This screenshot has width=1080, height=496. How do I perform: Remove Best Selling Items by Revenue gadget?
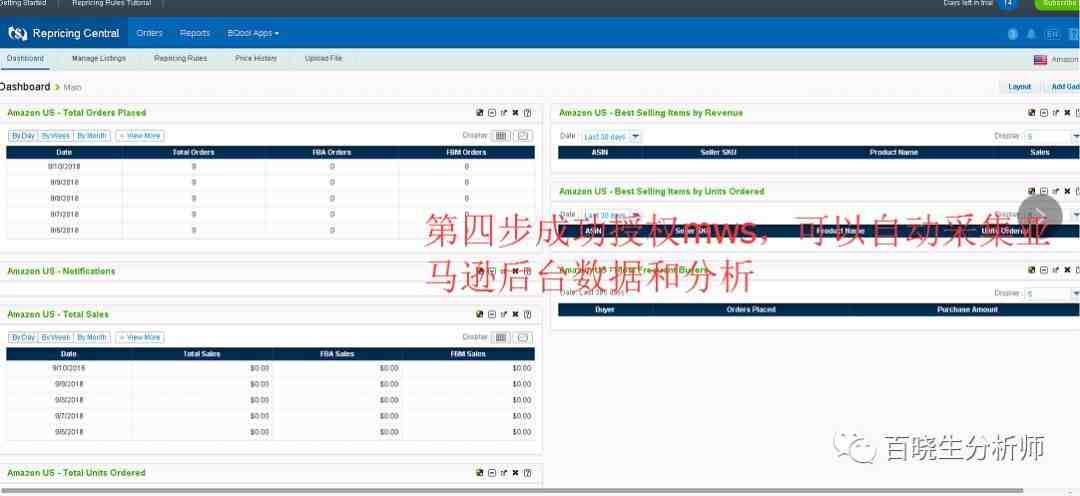click(1067, 113)
